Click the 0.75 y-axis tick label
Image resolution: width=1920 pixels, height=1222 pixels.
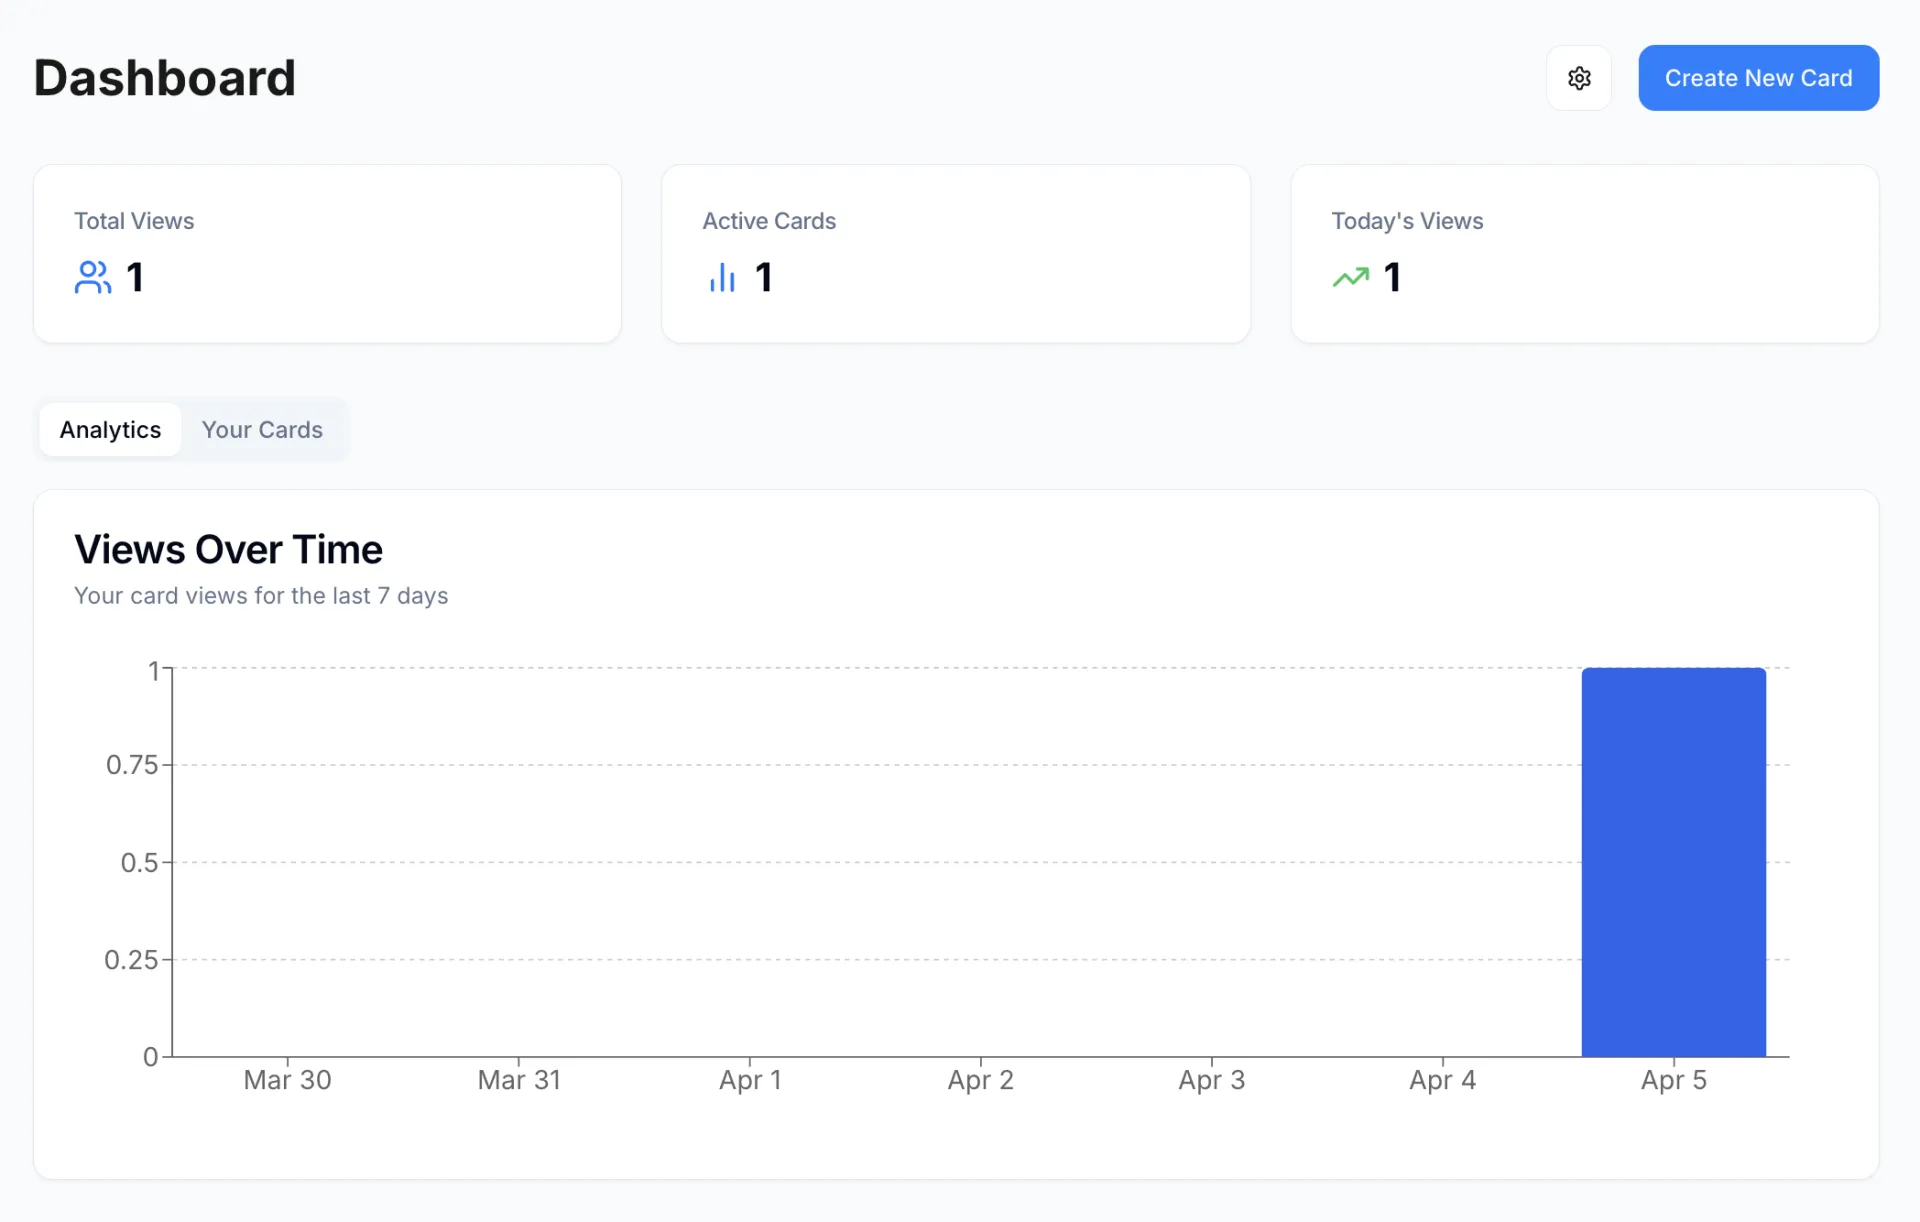tap(132, 765)
